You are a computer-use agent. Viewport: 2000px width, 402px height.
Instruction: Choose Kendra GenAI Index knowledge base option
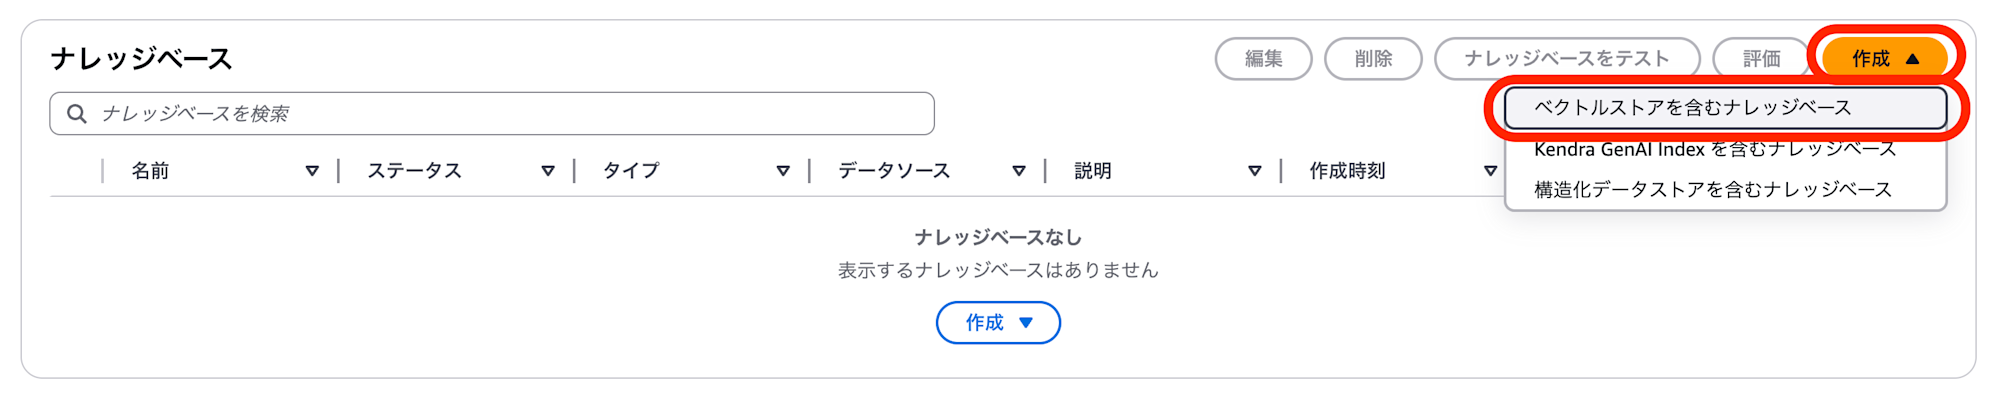click(x=1726, y=149)
